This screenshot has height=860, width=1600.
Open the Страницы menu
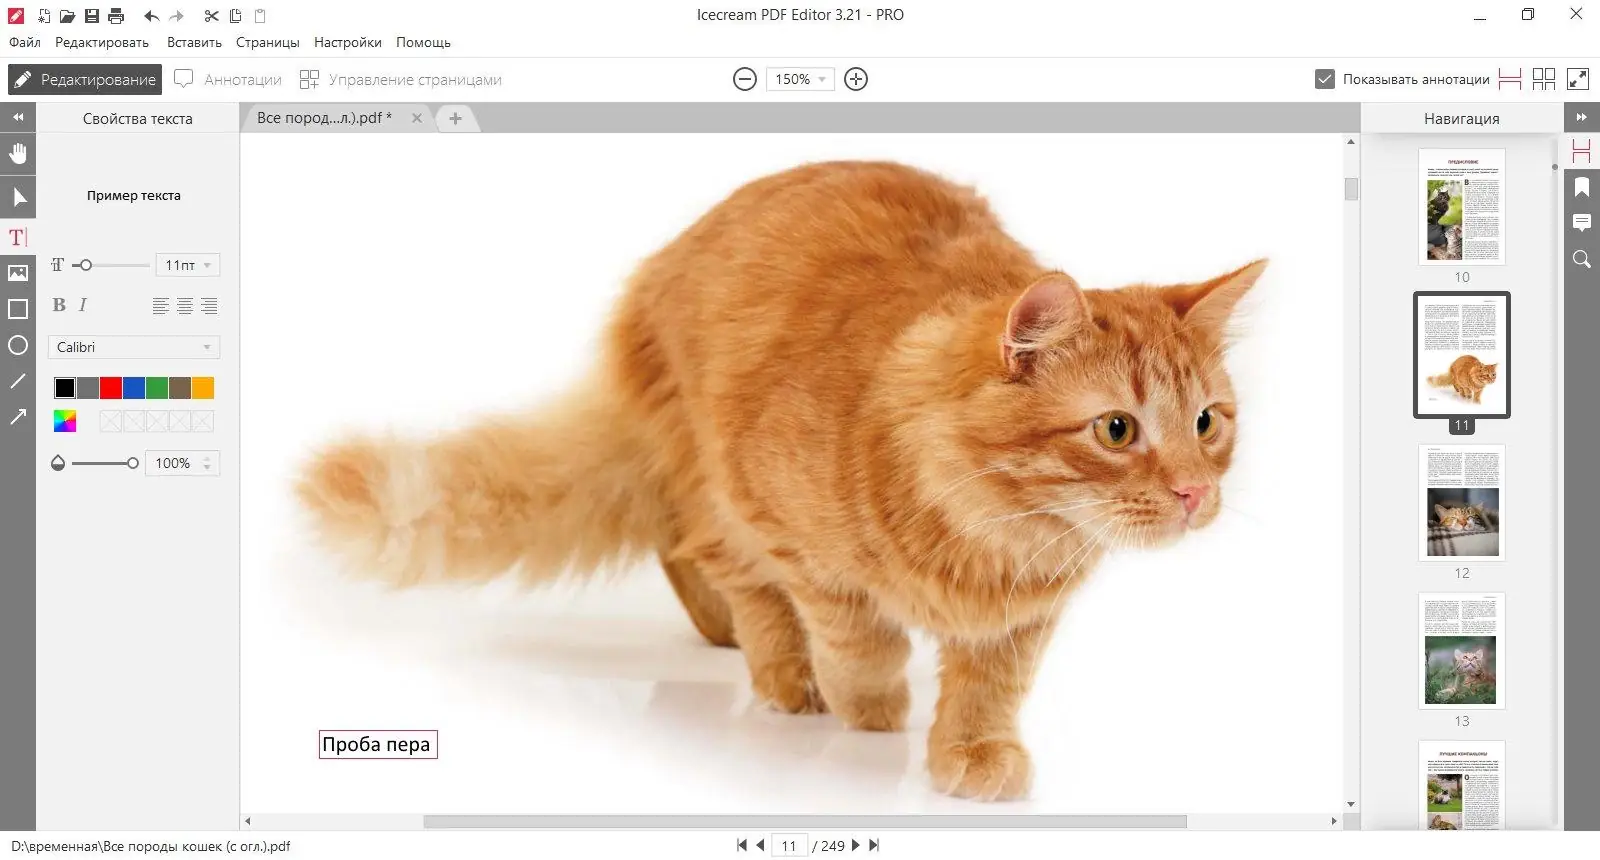(268, 42)
